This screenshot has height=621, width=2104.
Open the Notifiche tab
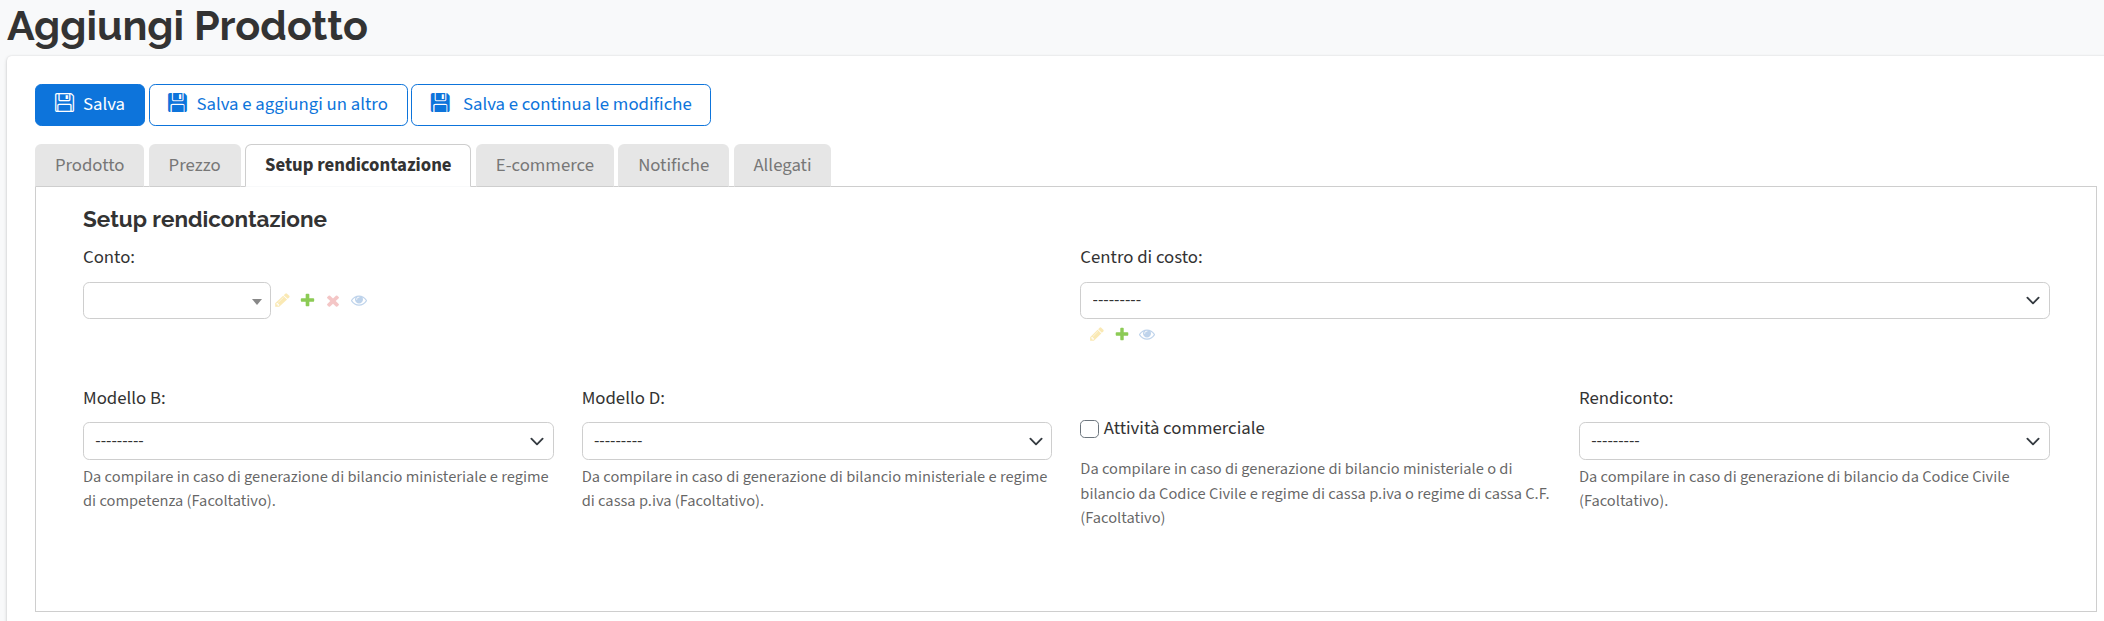[674, 165]
